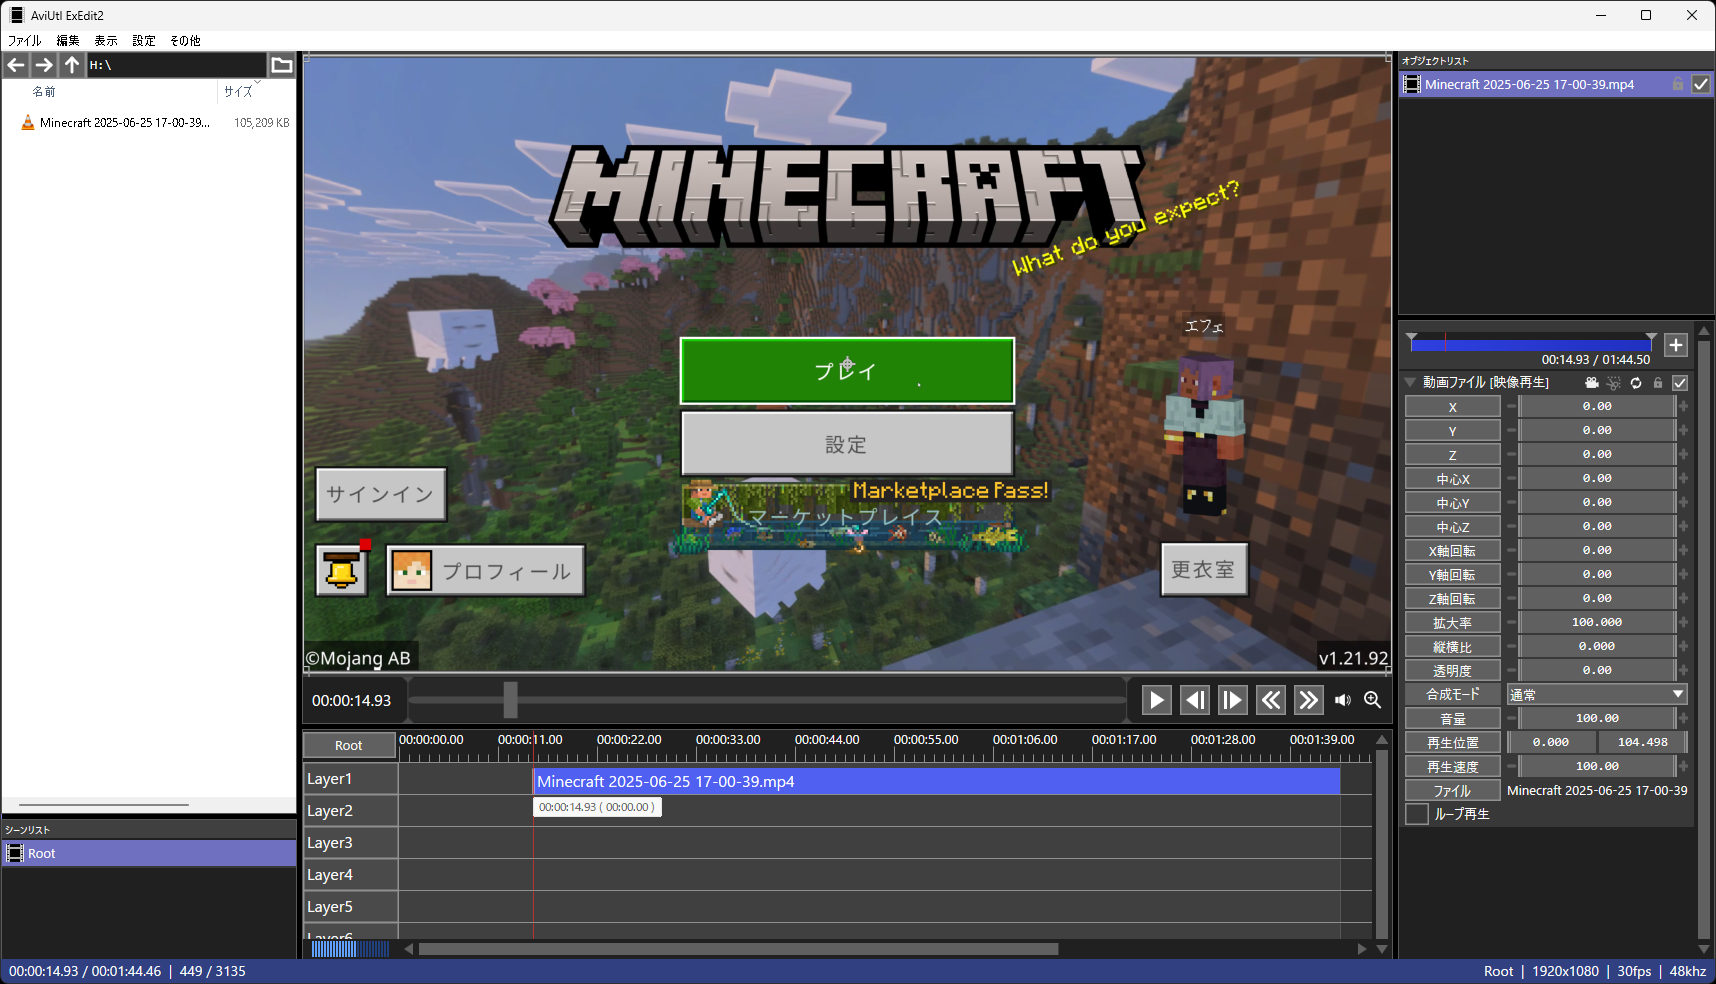This screenshot has width=1716, height=984.
Task: Go back in the file browser
Action: [16, 65]
